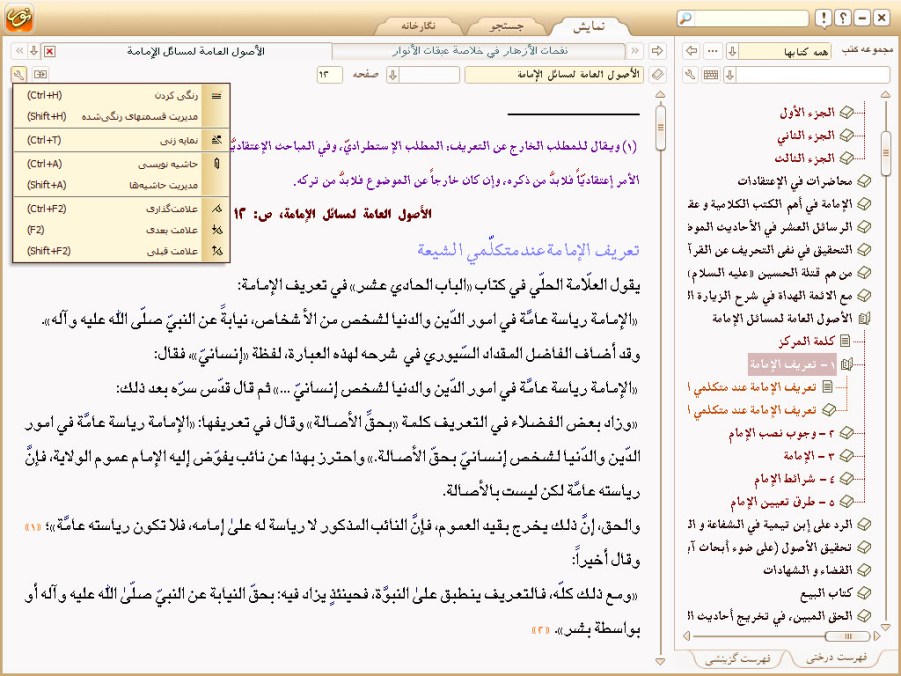Viewport: 901px width, 676px height.
Task: Choose علامت‌گذاری (Ctrl+F2) menu item
Action: pyautogui.click(x=121, y=209)
